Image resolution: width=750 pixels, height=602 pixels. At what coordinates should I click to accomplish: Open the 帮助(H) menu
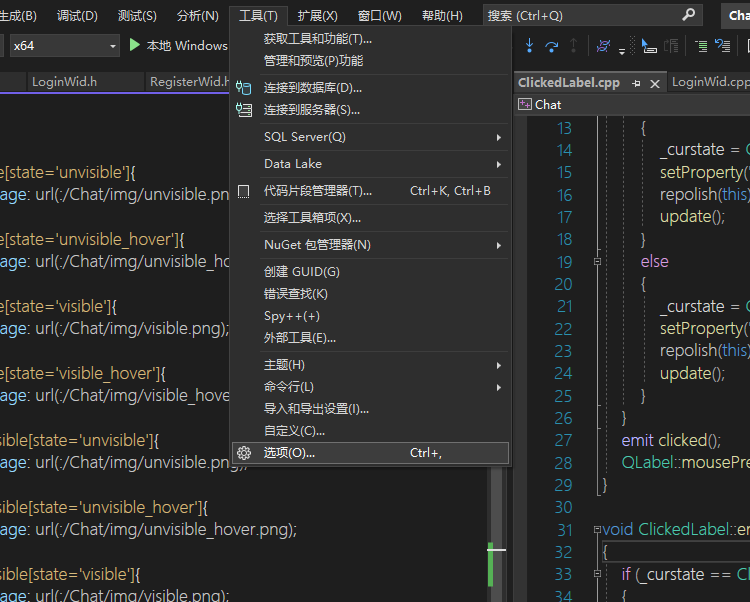click(442, 15)
